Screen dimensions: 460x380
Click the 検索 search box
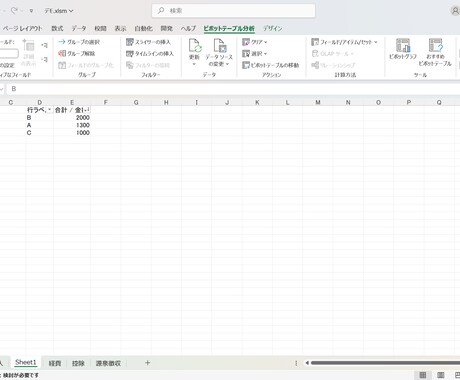coord(233,11)
